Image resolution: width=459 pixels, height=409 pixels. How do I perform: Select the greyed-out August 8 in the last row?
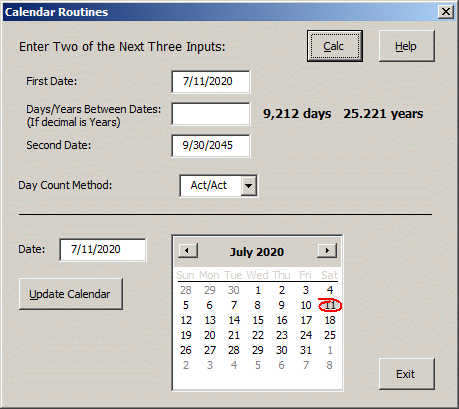pyautogui.click(x=330, y=365)
